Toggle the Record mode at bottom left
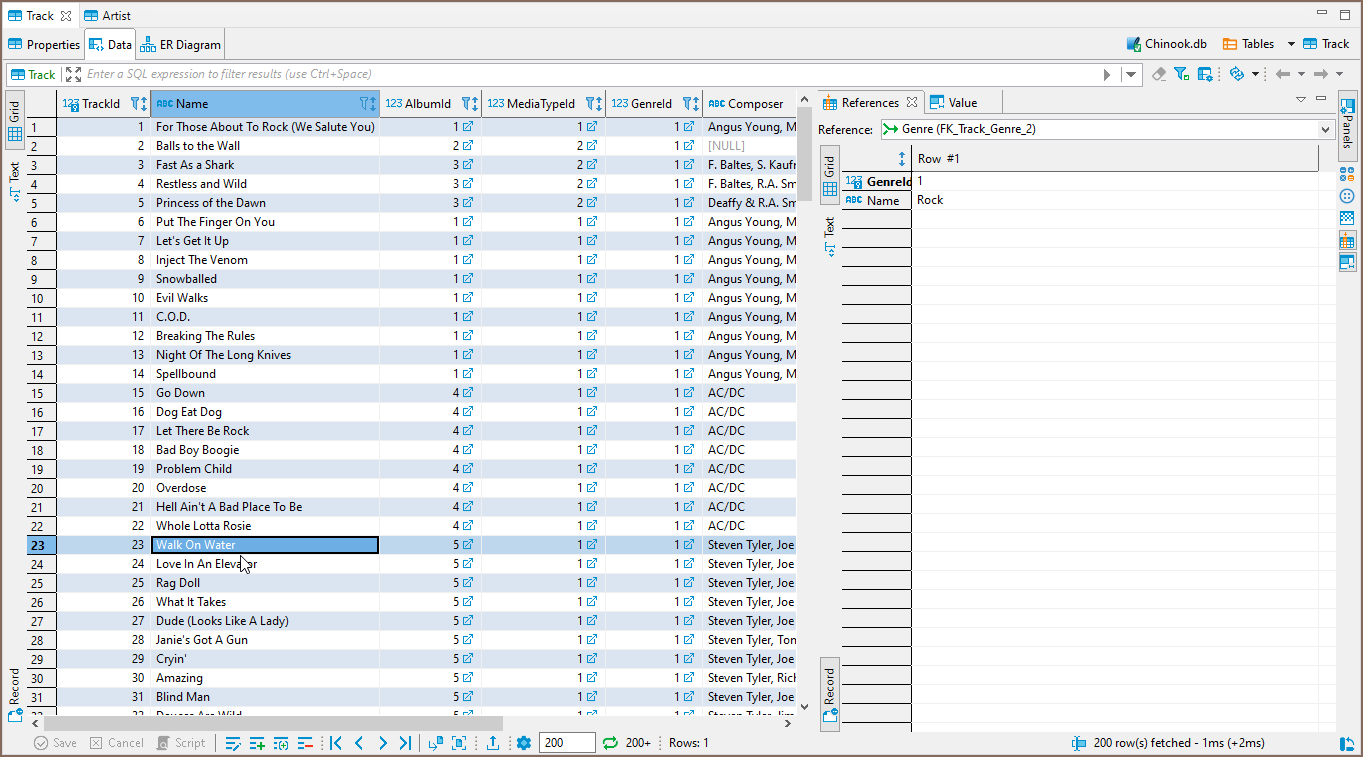The width and height of the screenshot is (1363, 757). click(x=15, y=694)
